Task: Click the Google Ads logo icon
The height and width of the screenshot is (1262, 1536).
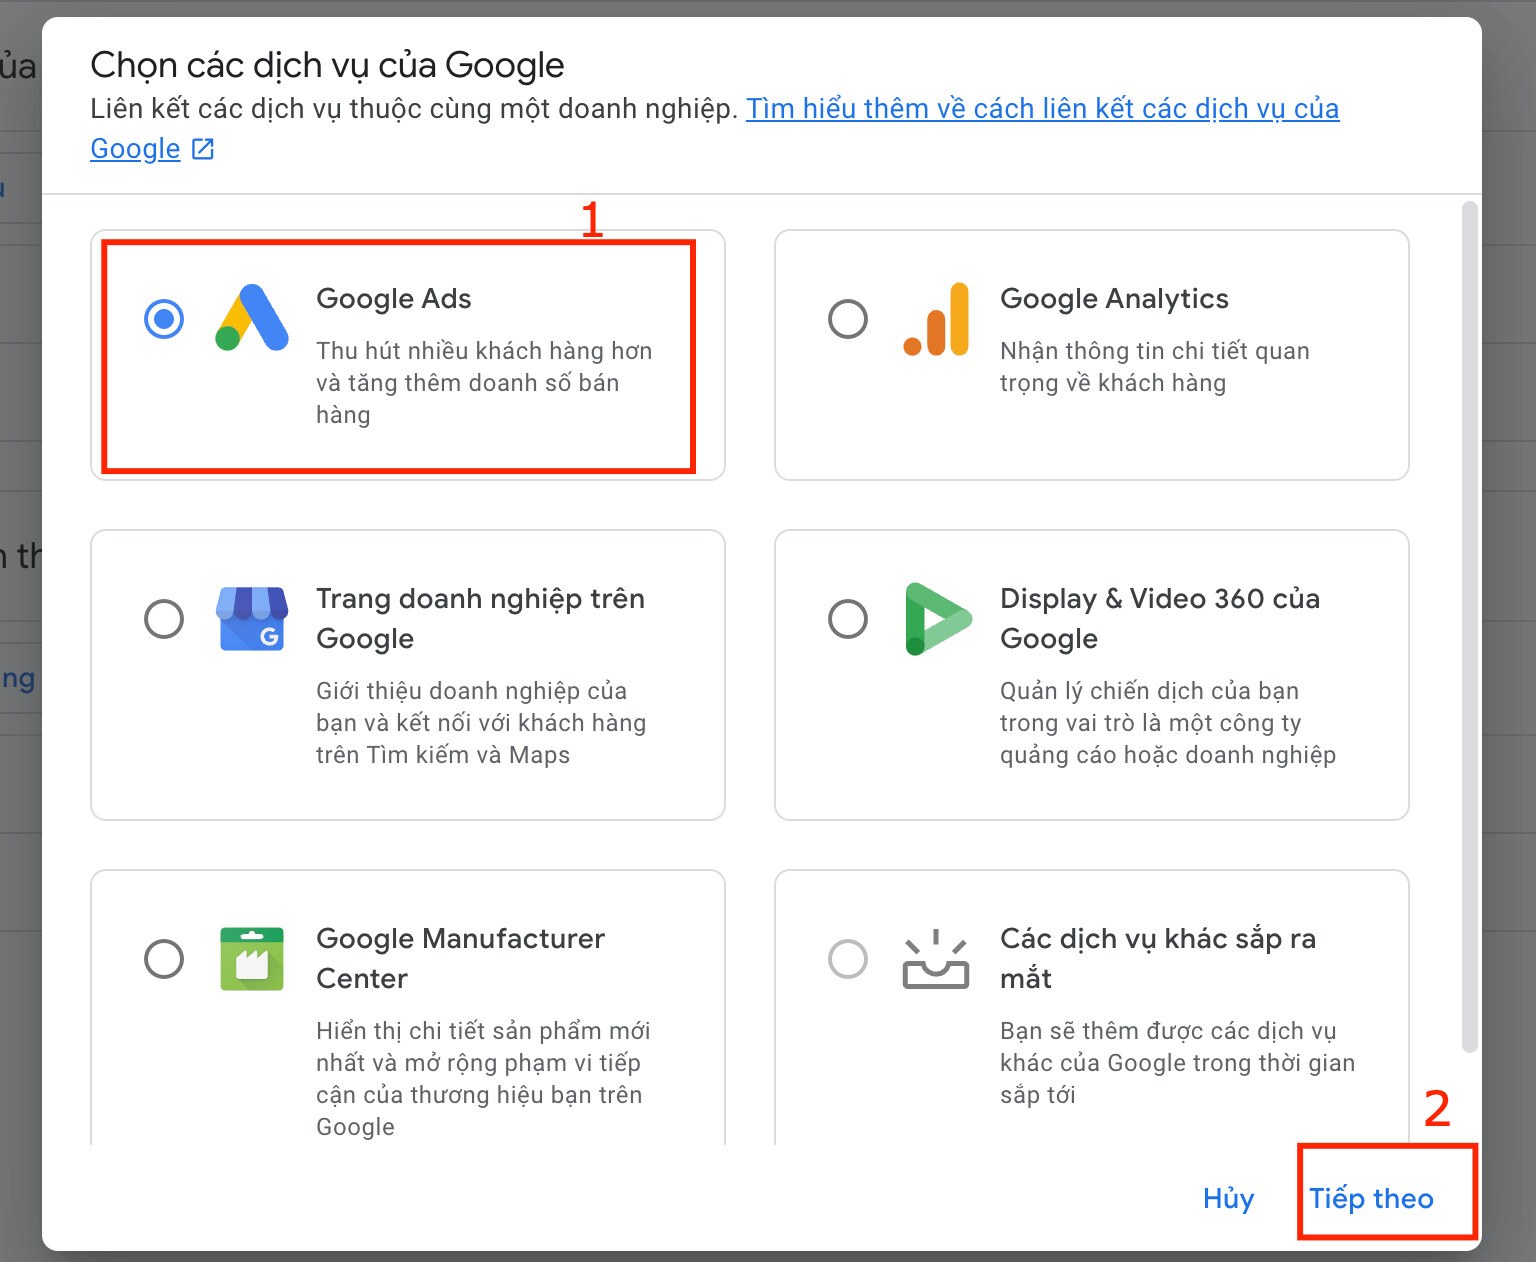Action: [x=252, y=318]
